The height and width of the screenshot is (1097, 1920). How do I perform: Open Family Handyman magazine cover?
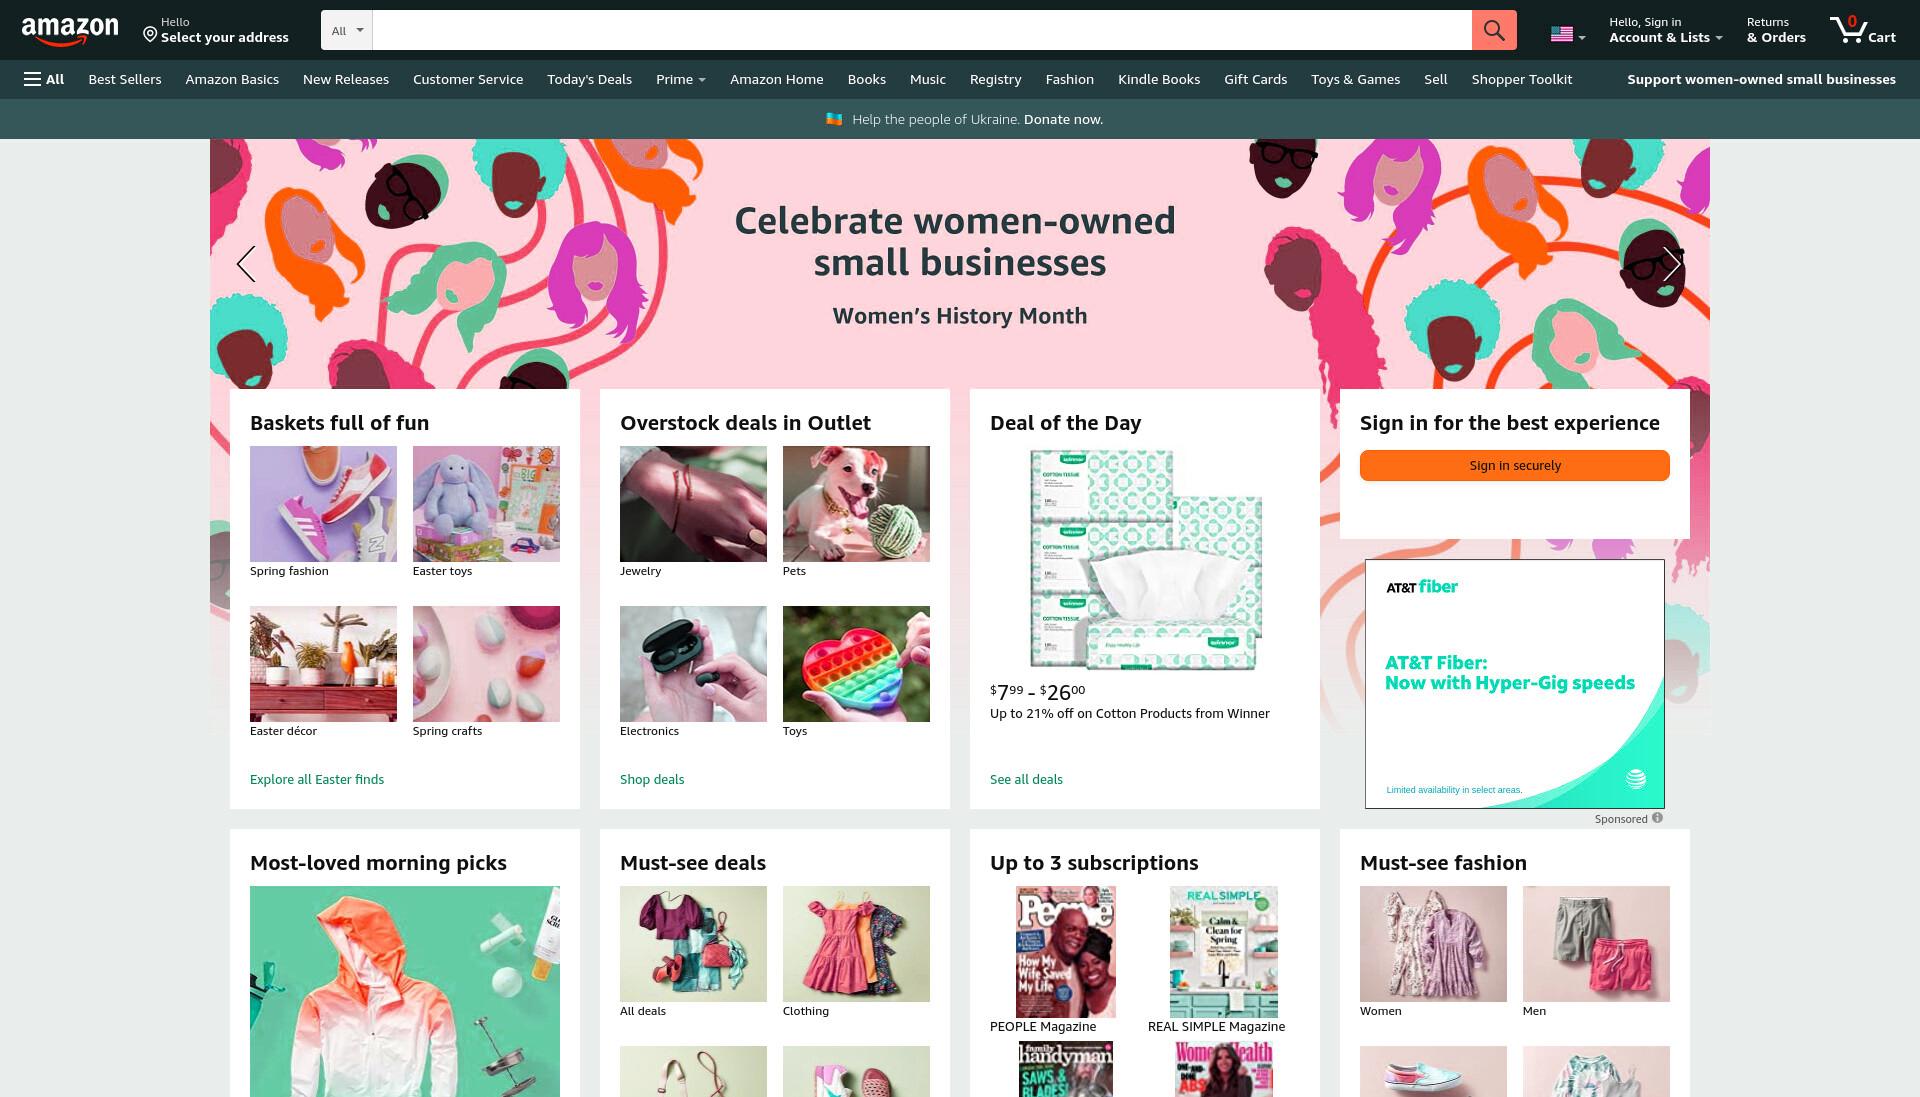[1066, 1069]
